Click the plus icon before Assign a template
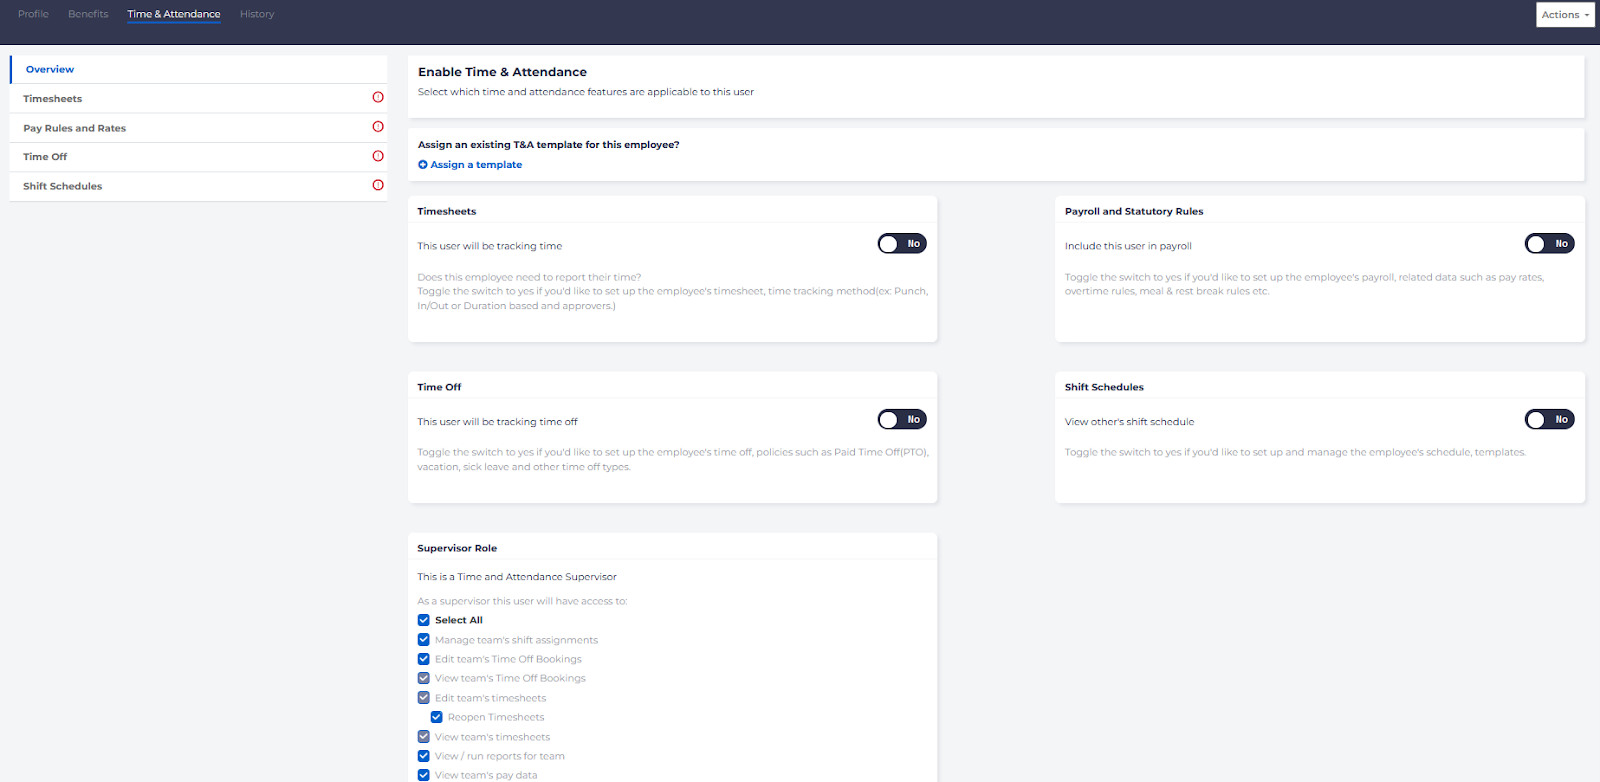Image resolution: width=1600 pixels, height=782 pixels. pos(423,165)
